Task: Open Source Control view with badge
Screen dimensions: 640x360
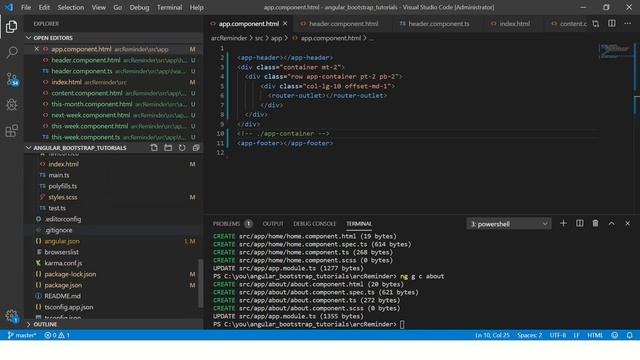Action: coord(12,79)
